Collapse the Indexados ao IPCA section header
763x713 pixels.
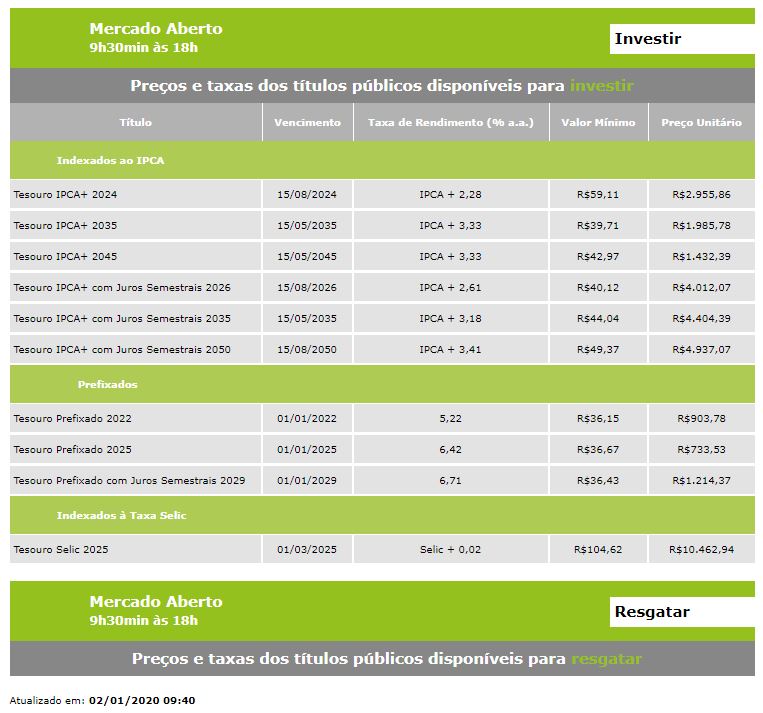coord(110,160)
